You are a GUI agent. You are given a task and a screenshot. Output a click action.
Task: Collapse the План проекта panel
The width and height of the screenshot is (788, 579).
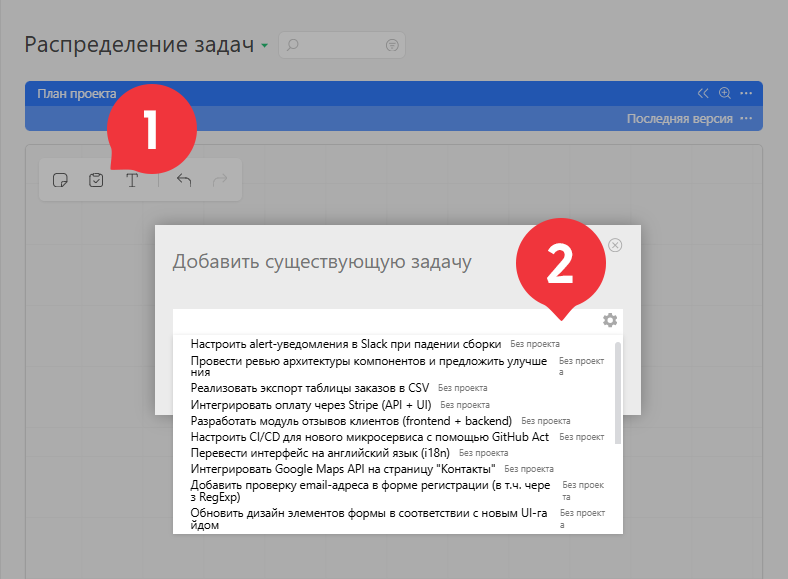tap(703, 93)
